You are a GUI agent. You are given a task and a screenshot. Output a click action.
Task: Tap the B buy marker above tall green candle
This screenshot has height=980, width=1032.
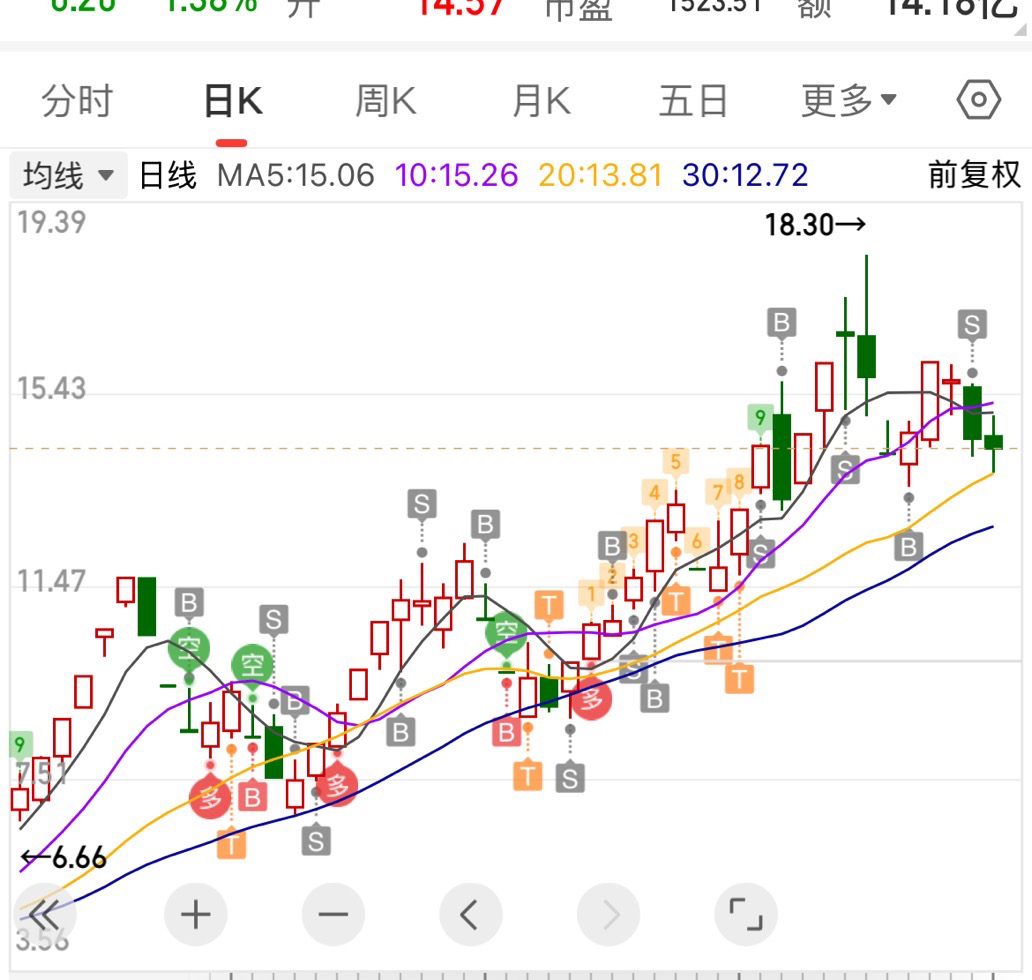[x=781, y=322]
